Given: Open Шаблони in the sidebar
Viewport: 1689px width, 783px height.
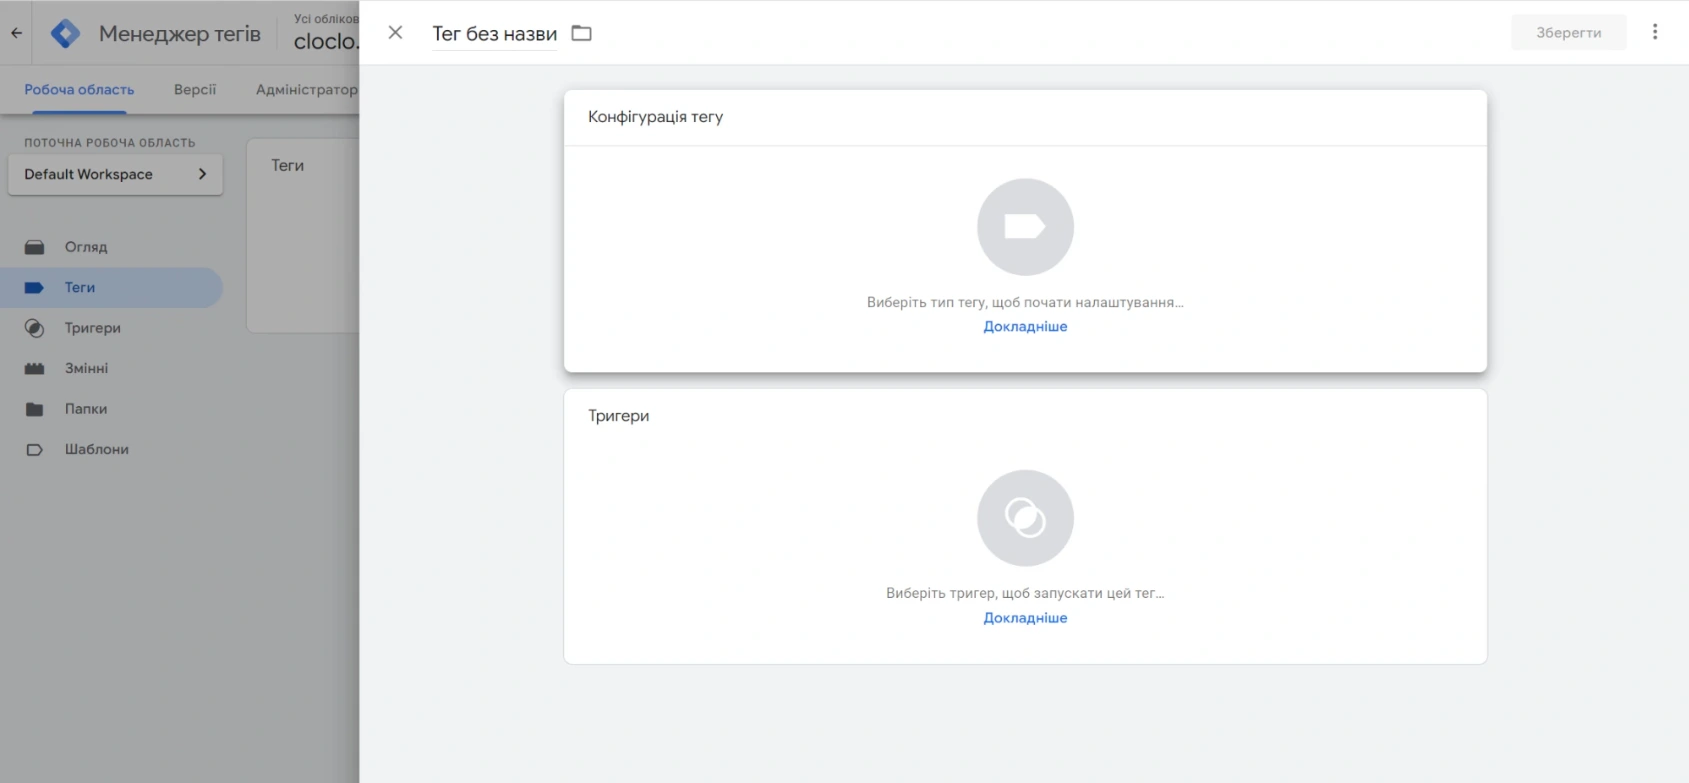Looking at the screenshot, I should click(96, 449).
